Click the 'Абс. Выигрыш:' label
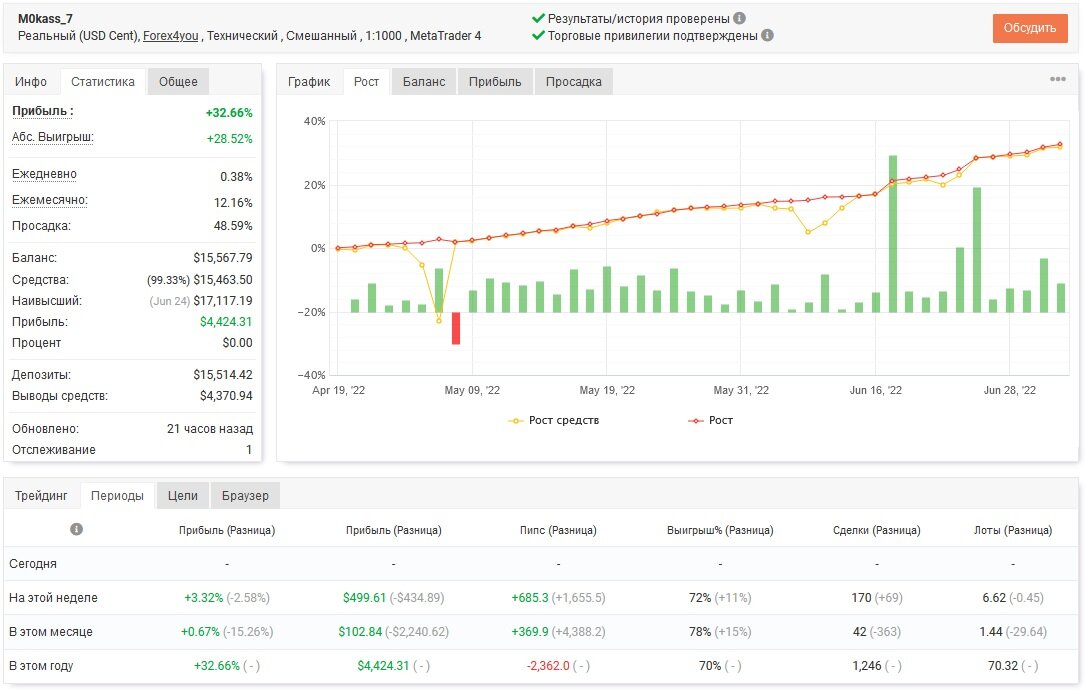The height and width of the screenshot is (690, 1086). tap(53, 137)
